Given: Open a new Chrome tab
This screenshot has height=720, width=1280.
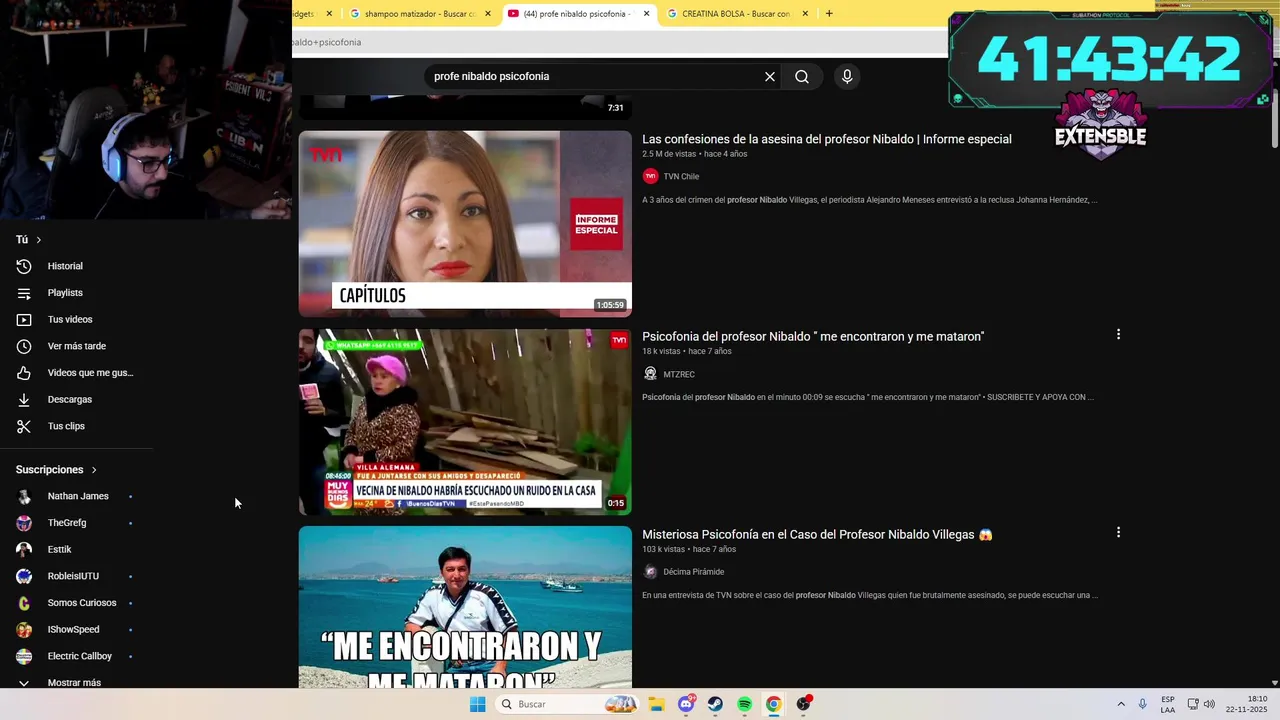Looking at the screenshot, I should tap(829, 14).
